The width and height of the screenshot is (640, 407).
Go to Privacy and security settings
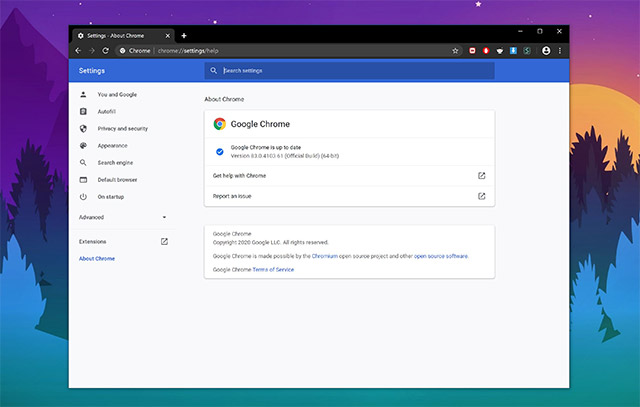122,128
